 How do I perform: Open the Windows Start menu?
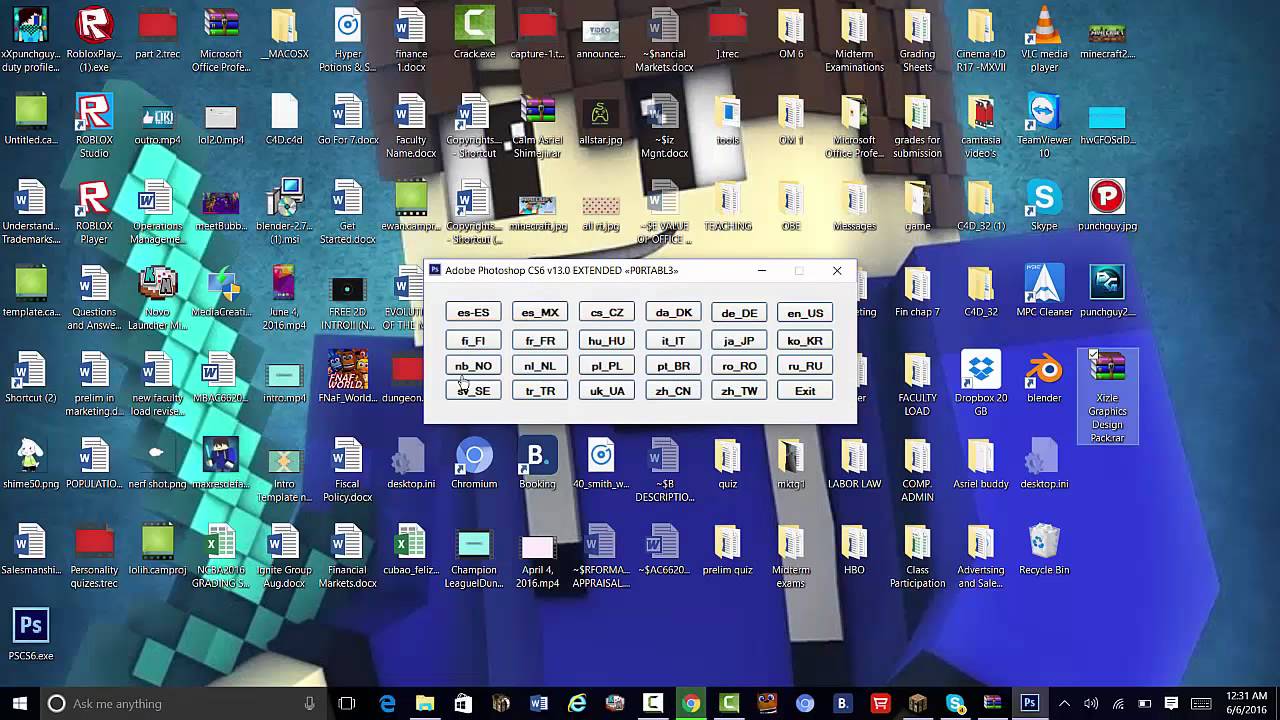(20, 703)
